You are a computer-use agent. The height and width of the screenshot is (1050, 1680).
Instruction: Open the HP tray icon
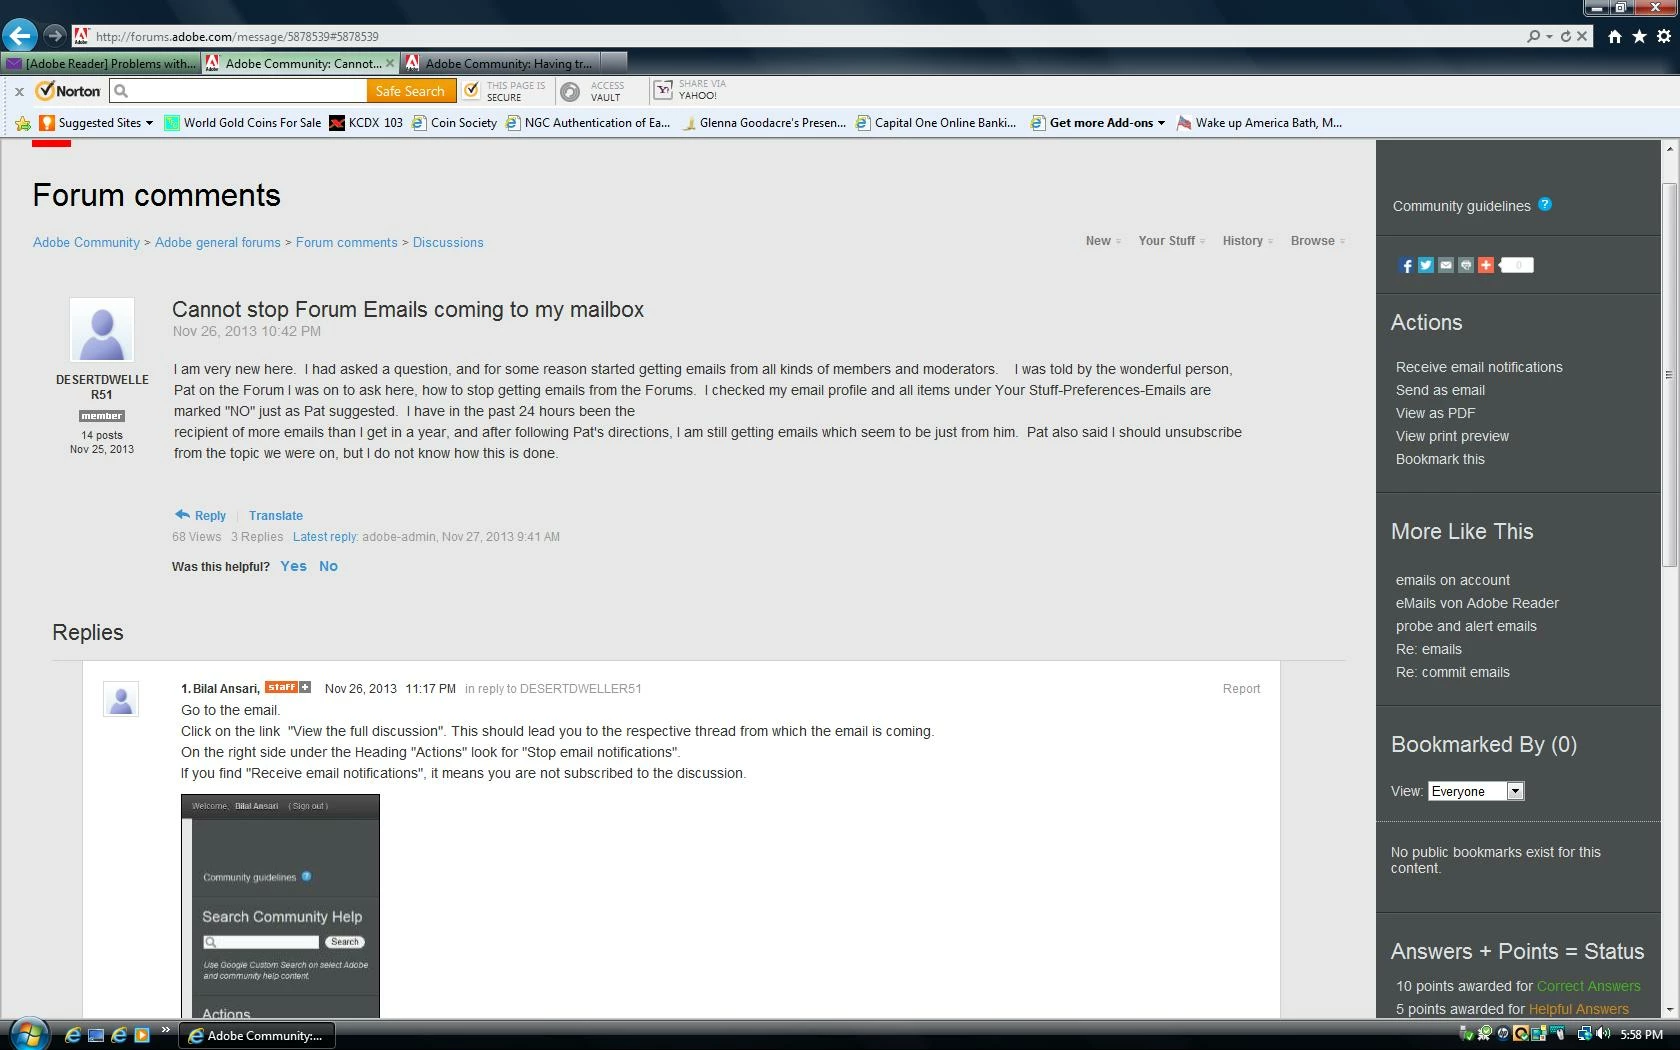point(1503,1034)
